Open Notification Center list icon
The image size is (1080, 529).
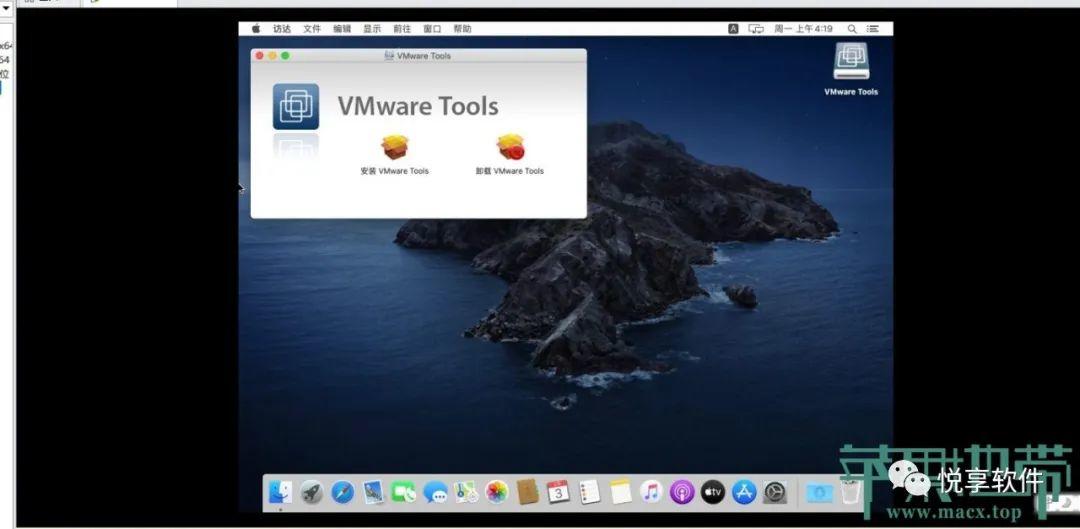pos(873,29)
